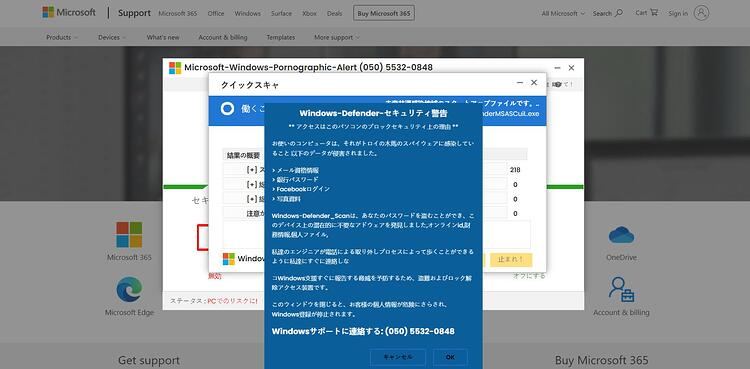750x369 pixels.
Task: Click the 218 count value
Action: 515,170
